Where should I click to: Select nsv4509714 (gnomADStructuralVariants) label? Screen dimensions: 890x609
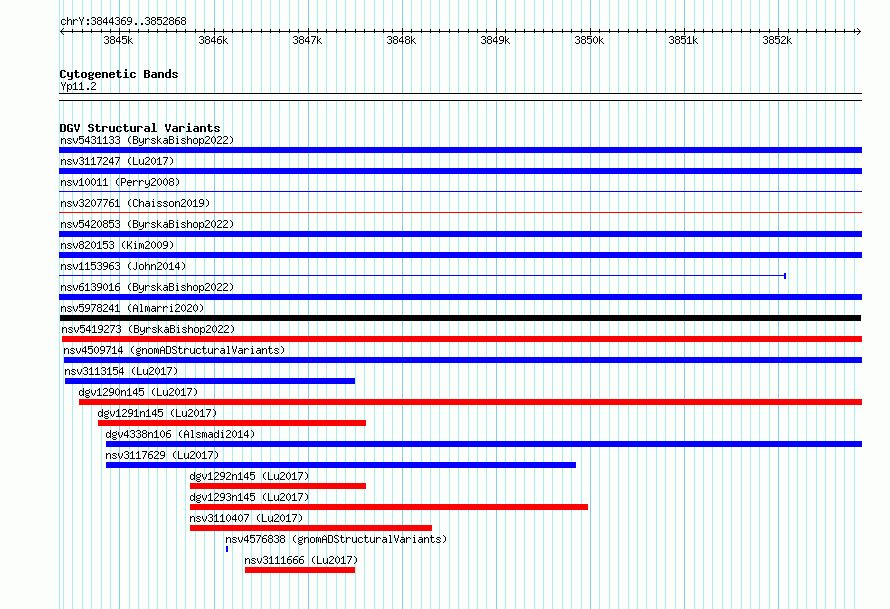click(x=174, y=350)
